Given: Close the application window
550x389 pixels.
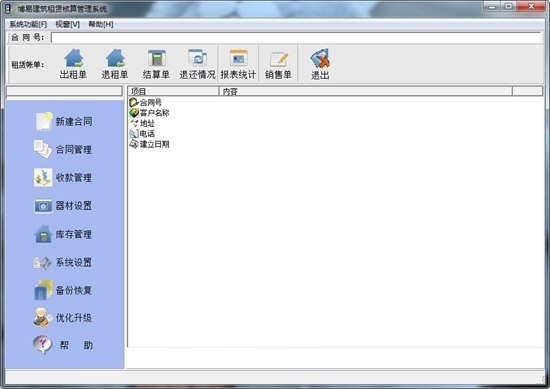Looking at the screenshot, I should [531, 6].
